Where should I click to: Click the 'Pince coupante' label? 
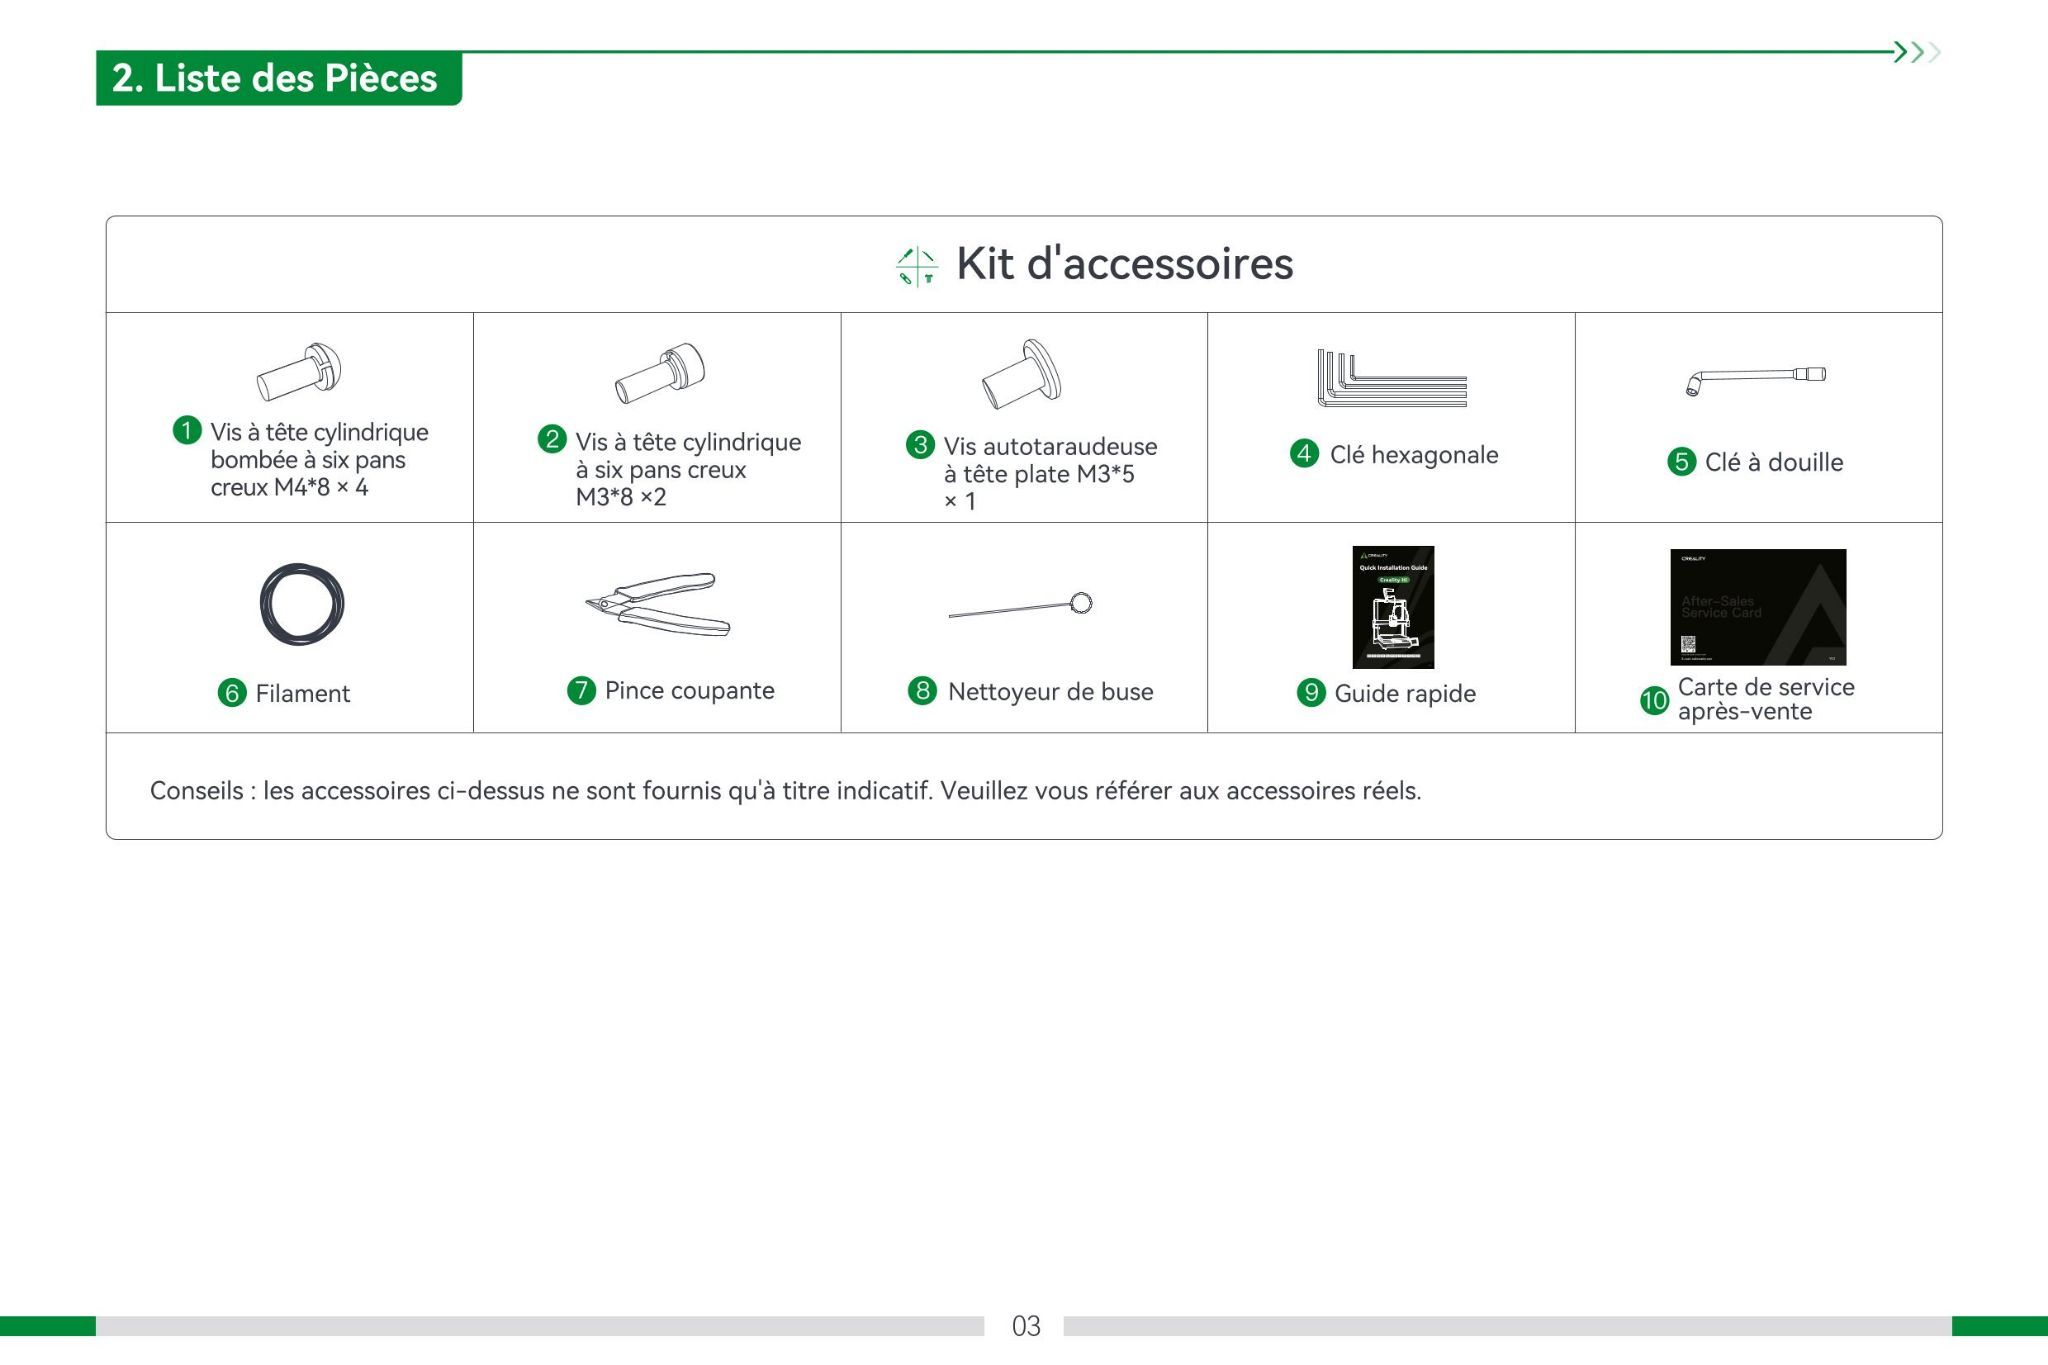(x=689, y=691)
